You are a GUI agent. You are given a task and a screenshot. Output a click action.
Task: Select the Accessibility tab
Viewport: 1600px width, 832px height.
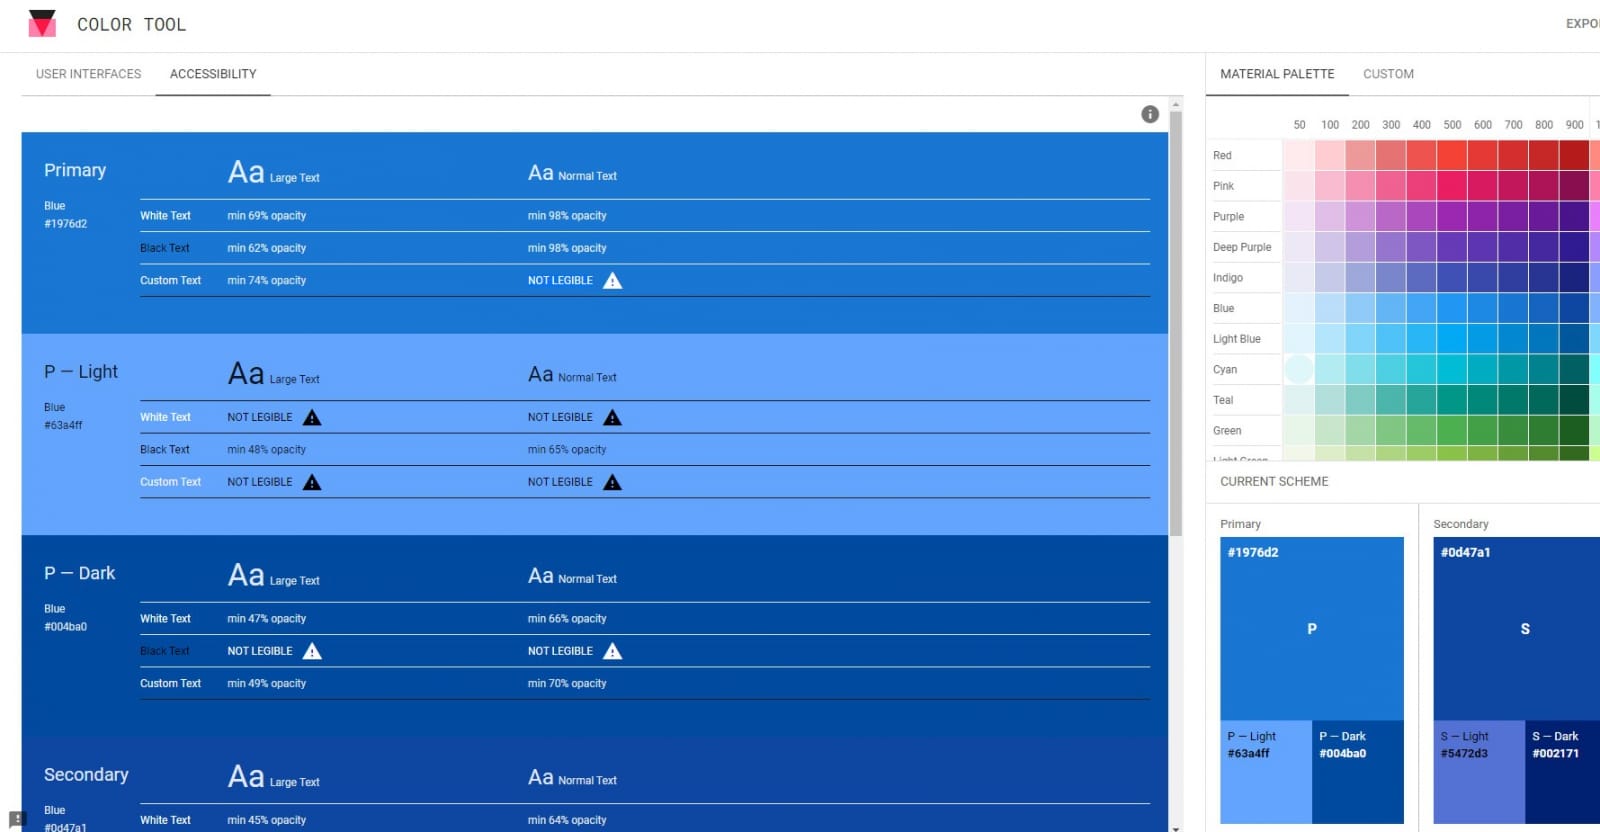coord(213,74)
